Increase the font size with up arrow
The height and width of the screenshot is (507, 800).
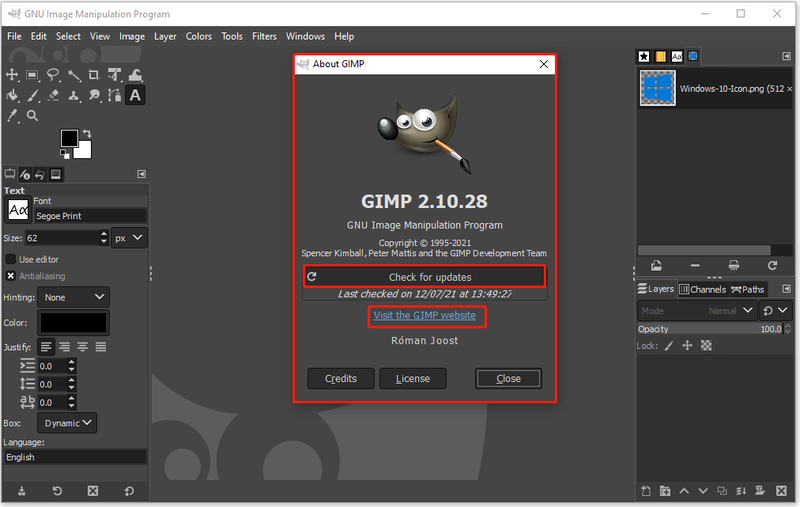(x=104, y=234)
